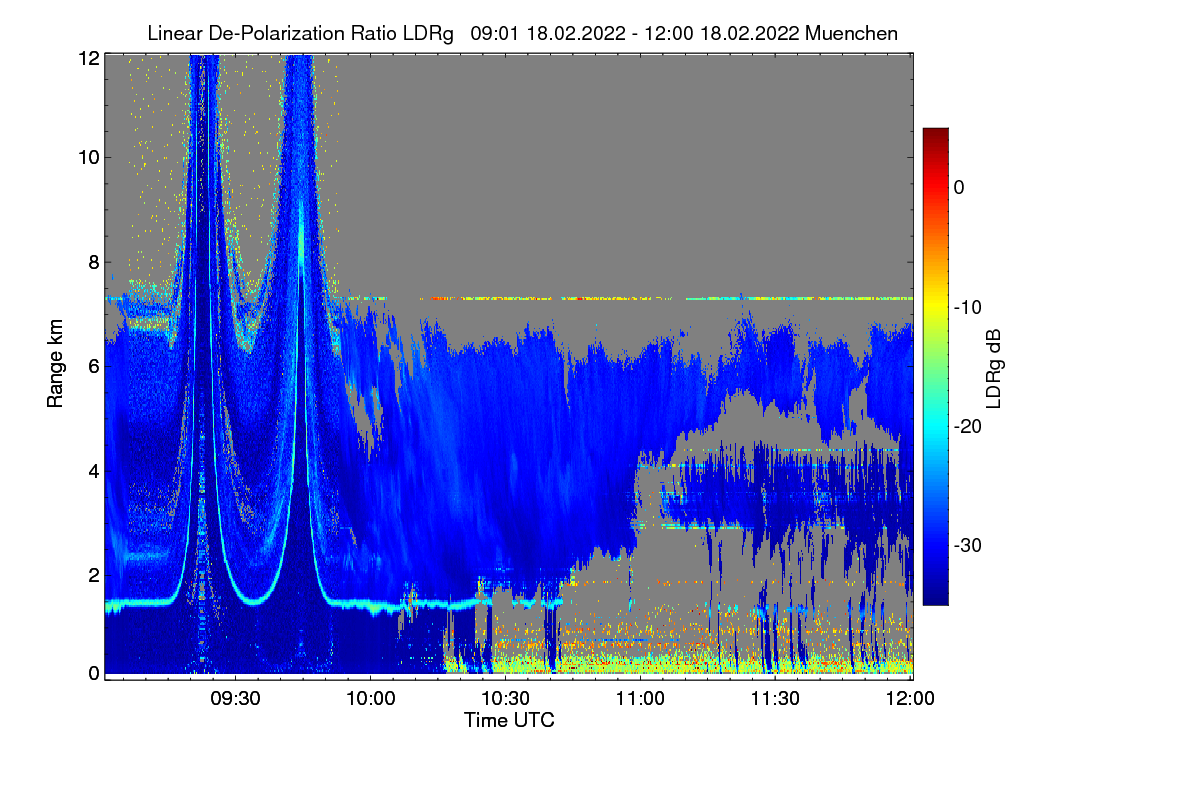The image size is (1200, 800).
Task: Click the 'Time UTC' x-axis label
Action: tap(509, 720)
